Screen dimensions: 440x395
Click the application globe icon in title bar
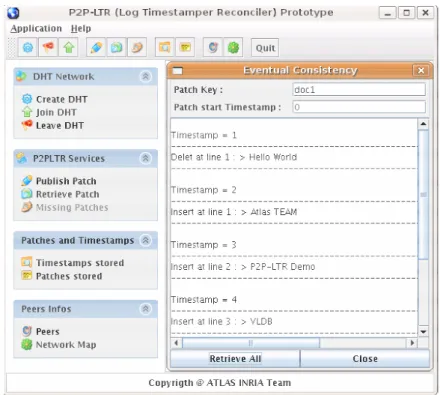(13, 13)
